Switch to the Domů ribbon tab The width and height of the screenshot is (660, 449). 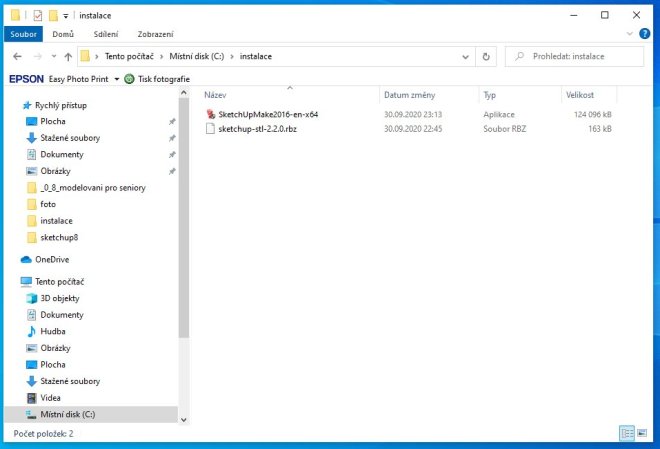63,34
